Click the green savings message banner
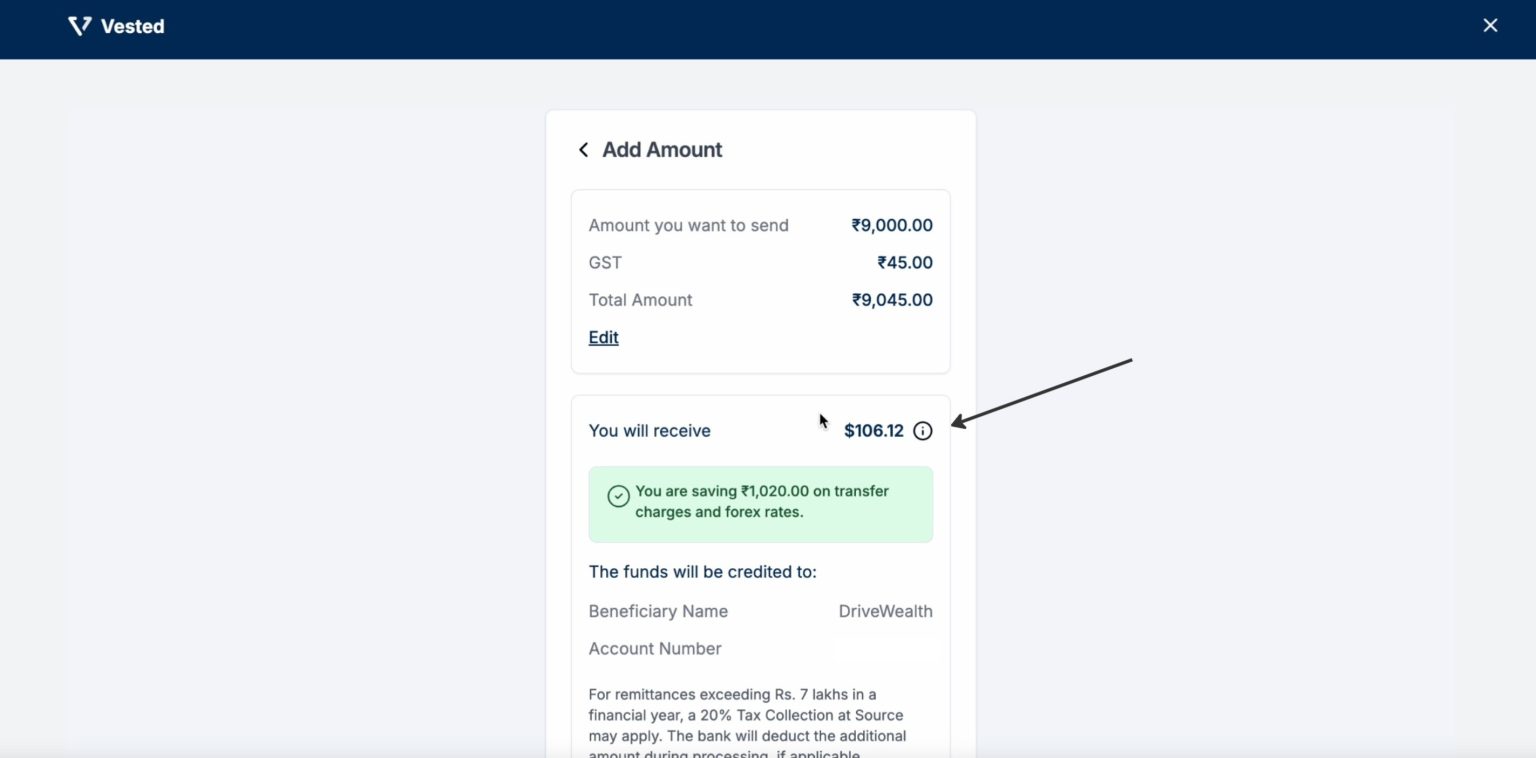The height and width of the screenshot is (758, 1536). tap(760, 504)
